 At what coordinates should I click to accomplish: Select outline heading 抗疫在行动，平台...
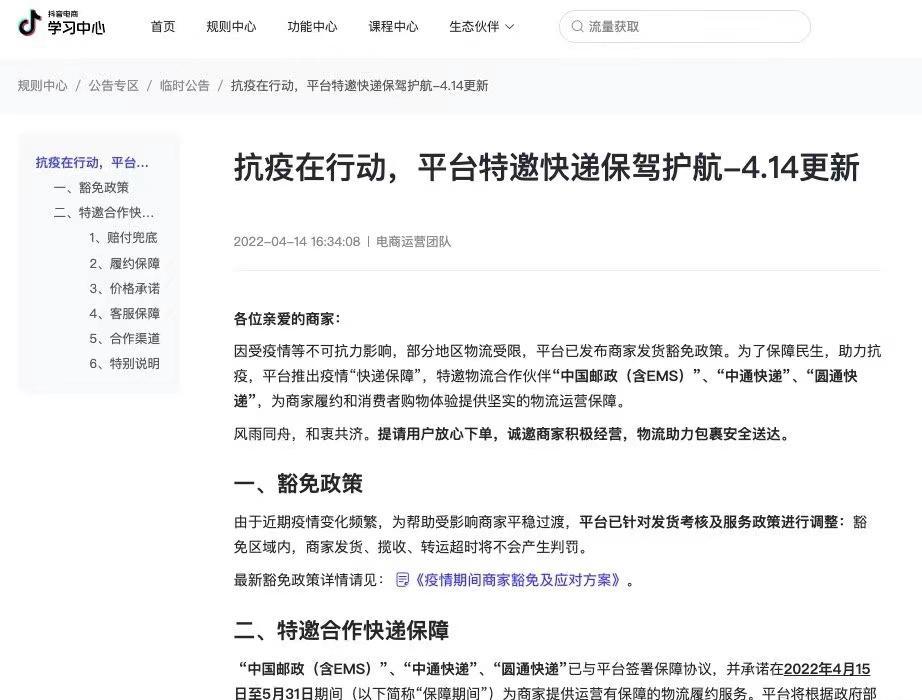coord(92,162)
